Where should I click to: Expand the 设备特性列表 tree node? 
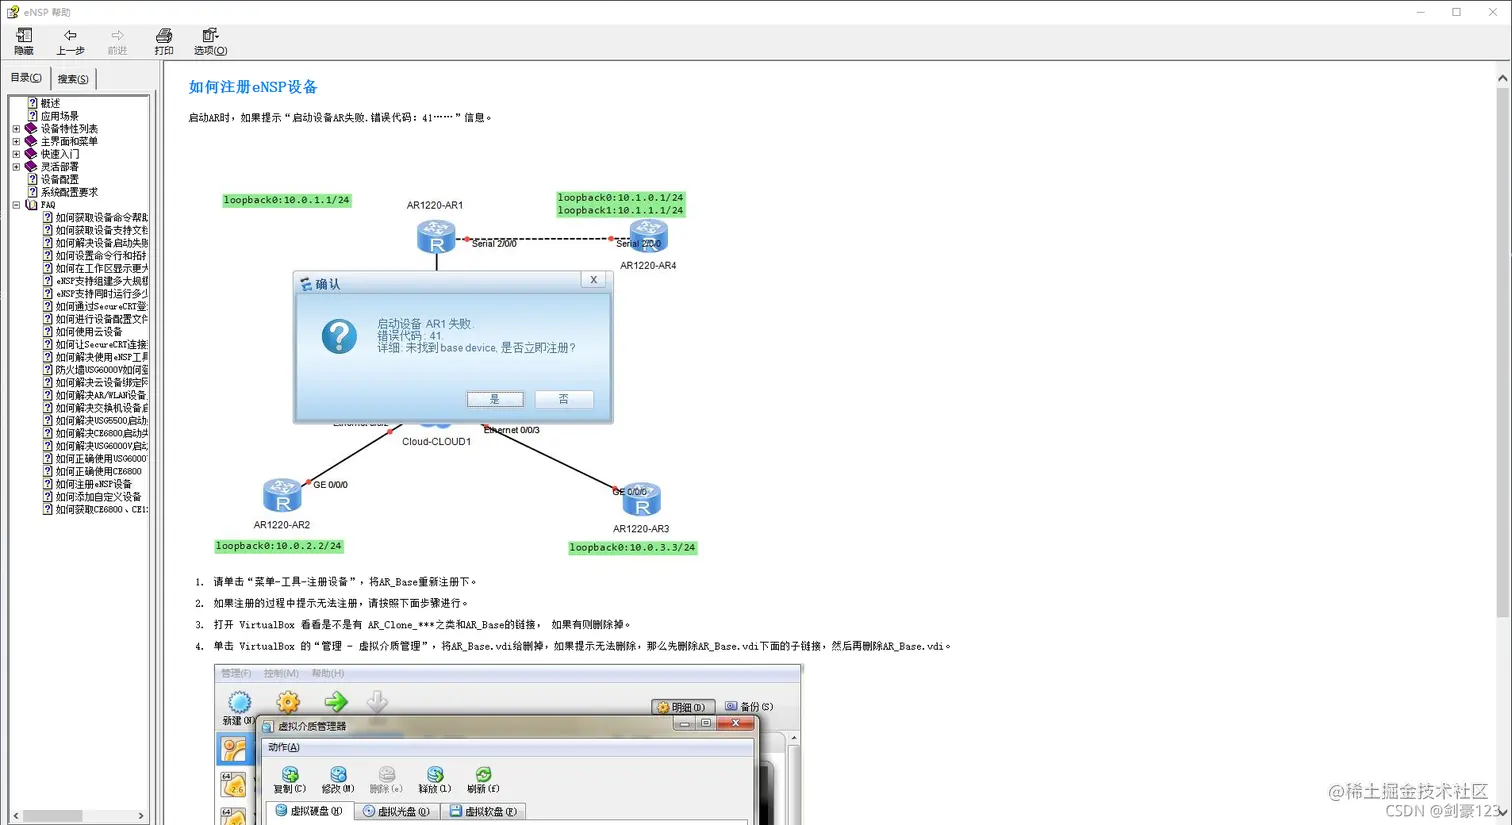pyautogui.click(x=16, y=129)
